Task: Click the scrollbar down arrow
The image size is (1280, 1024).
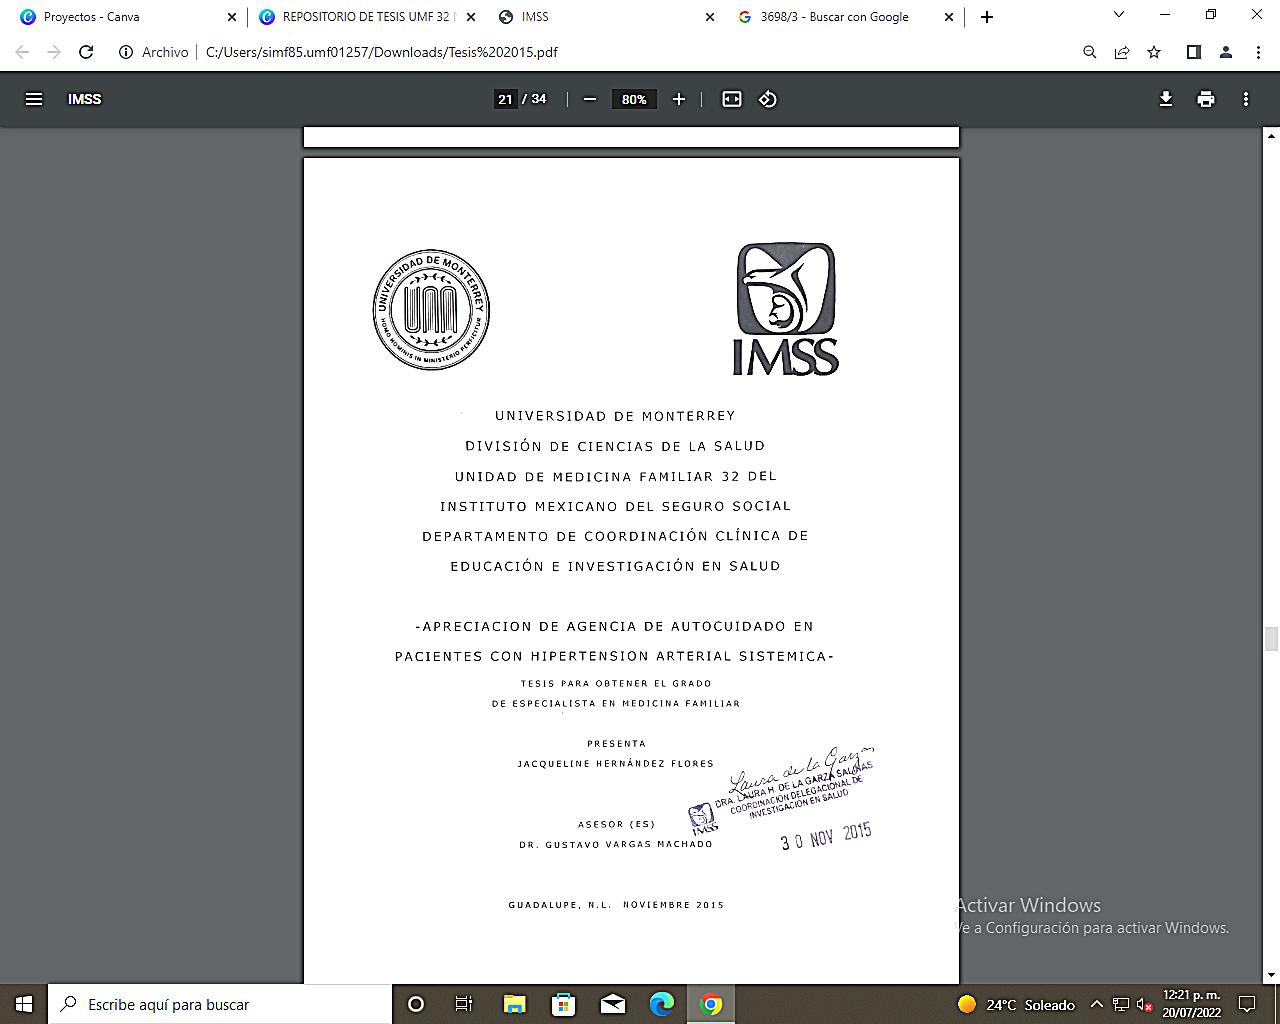Action: (x=1272, y=975)
